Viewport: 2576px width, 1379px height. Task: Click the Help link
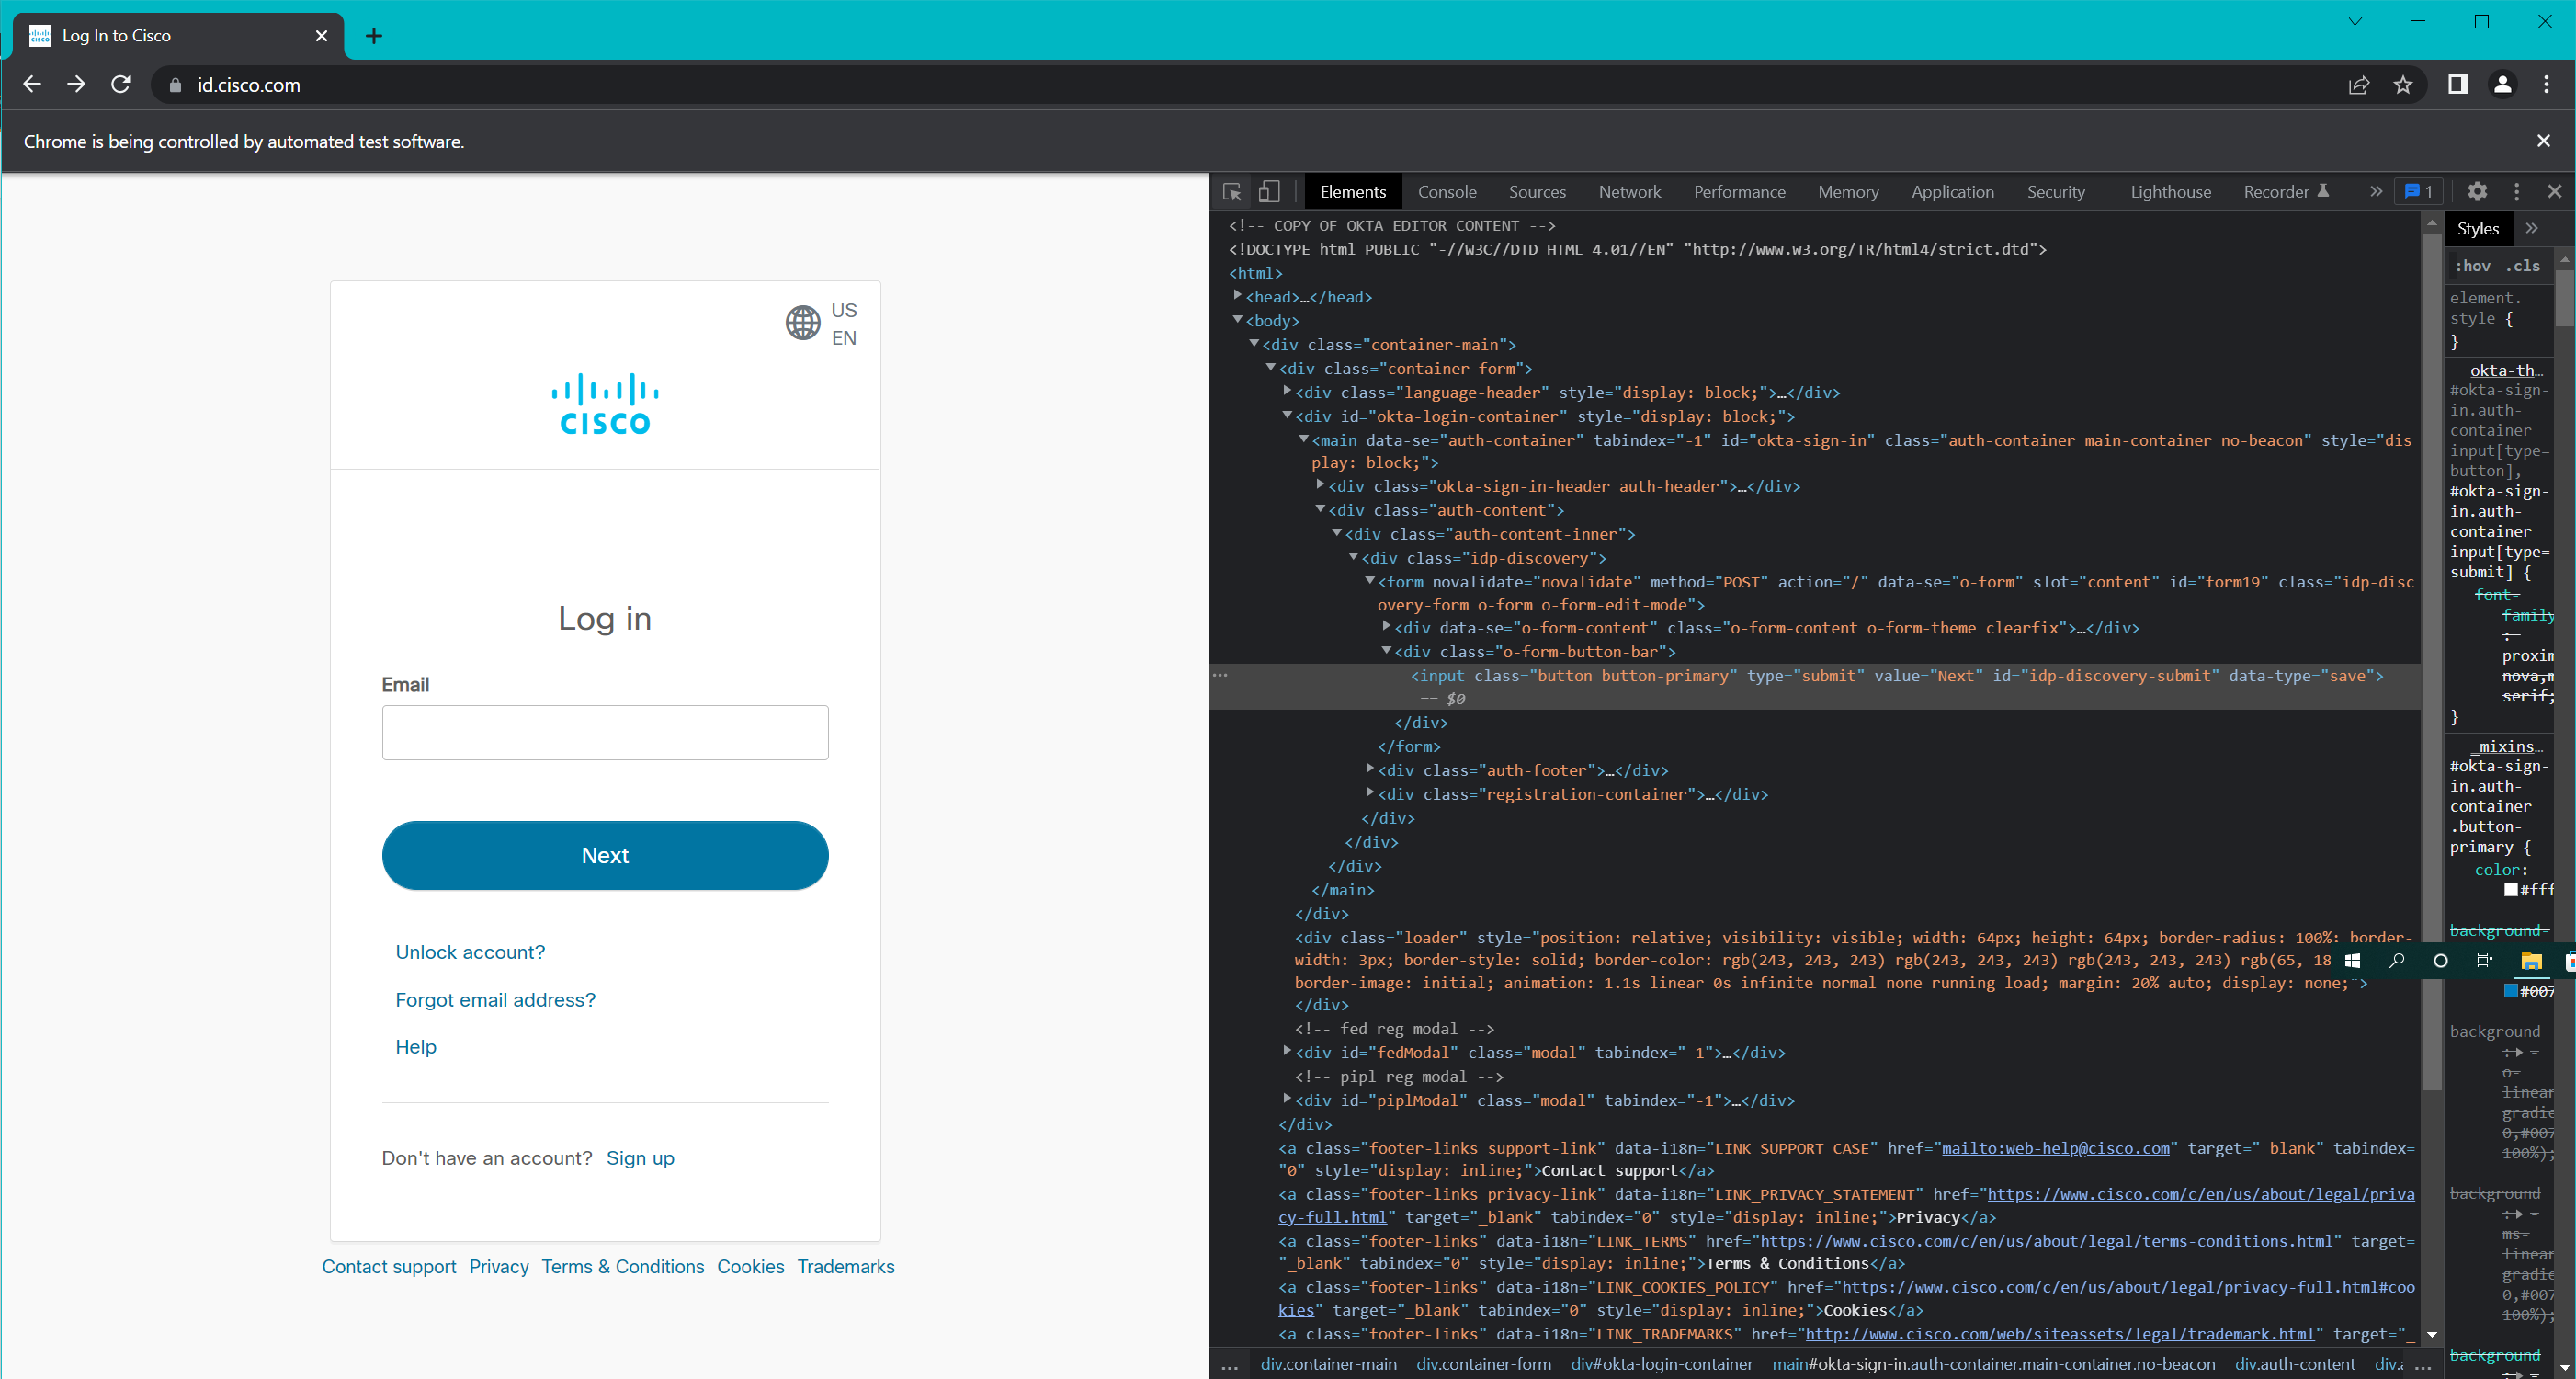[x=416, y=1047]
